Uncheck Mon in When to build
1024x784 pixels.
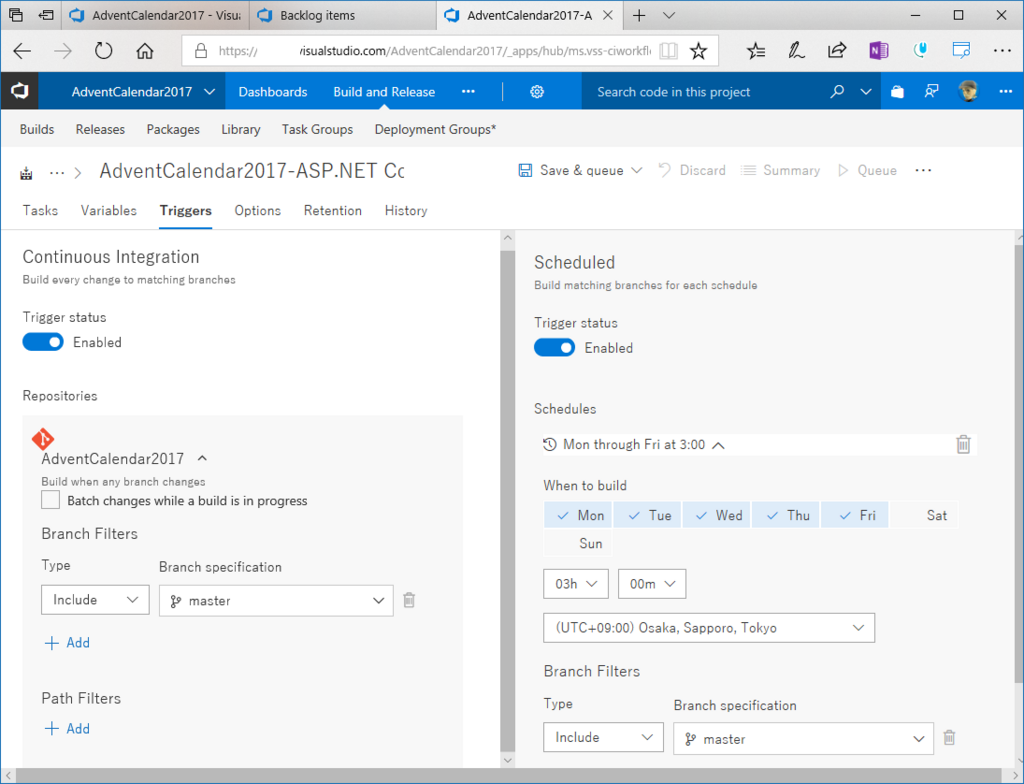(578, 515)
